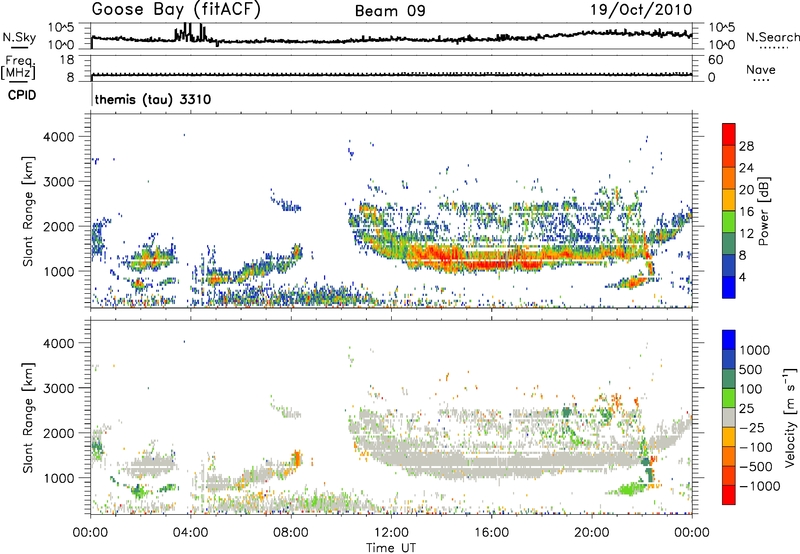Viewport: 800px width, 554px height.
Task: Click the '60' tick on Nave axis
Action: (x=715, y=60)
